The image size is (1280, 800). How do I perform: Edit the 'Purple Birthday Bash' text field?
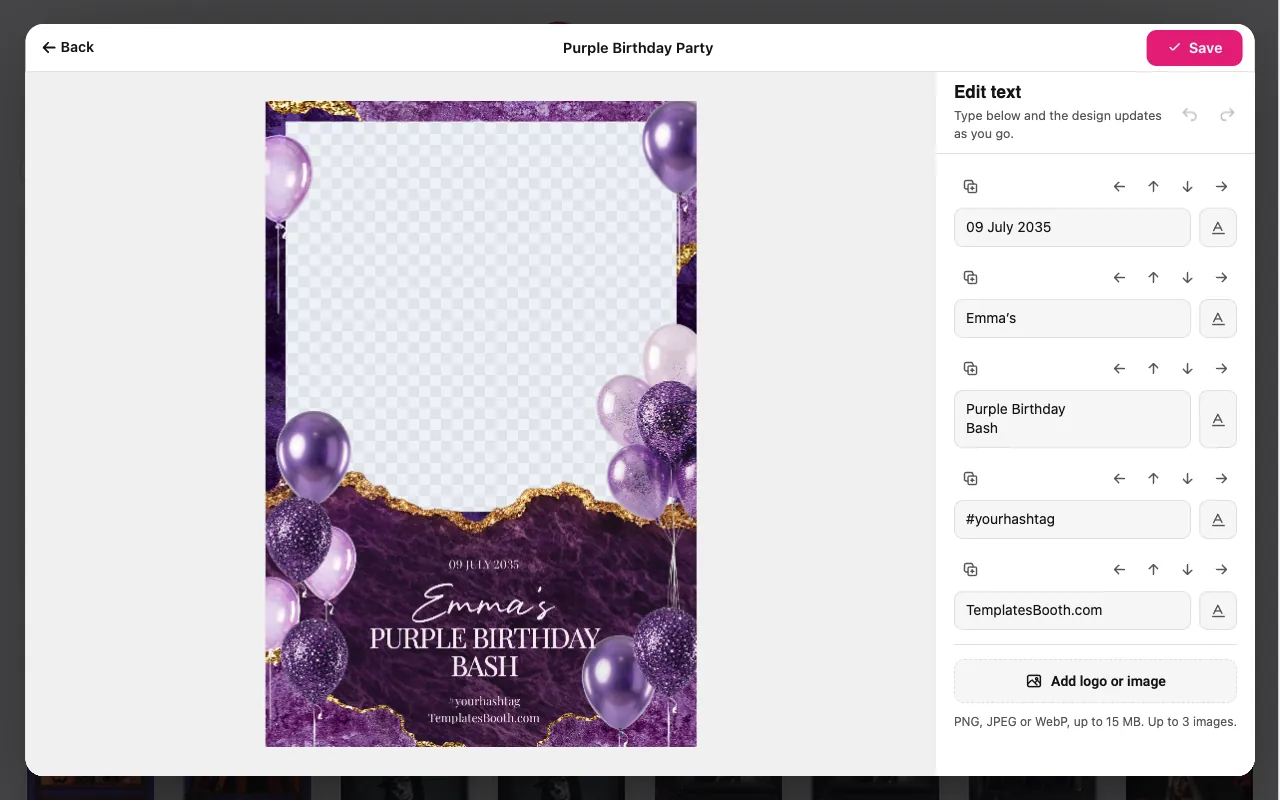point(1072,419)
